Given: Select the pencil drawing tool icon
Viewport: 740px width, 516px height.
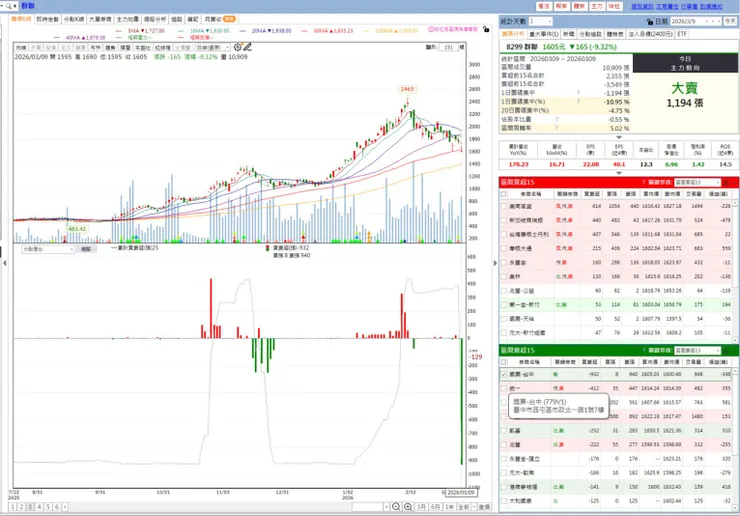Looking at the screenshot, I should coord(247,47).
